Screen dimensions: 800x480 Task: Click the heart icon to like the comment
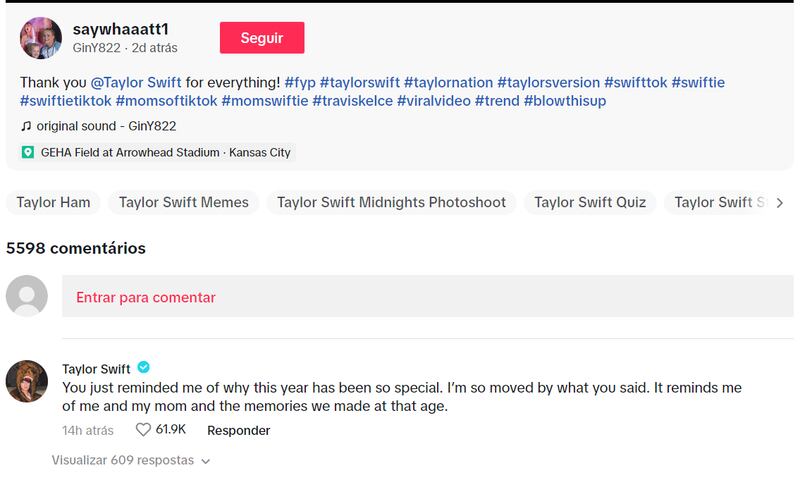click(x=142, y=430)
